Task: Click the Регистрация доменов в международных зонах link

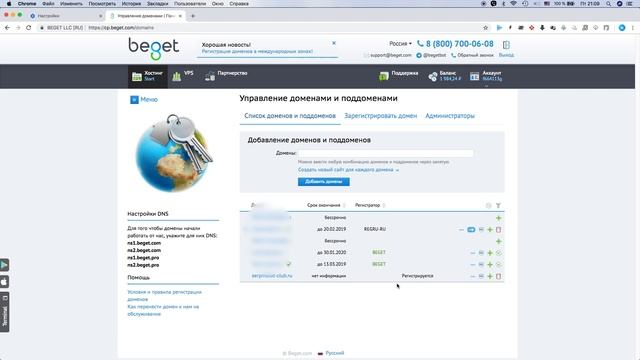Action: coord(257,51)
